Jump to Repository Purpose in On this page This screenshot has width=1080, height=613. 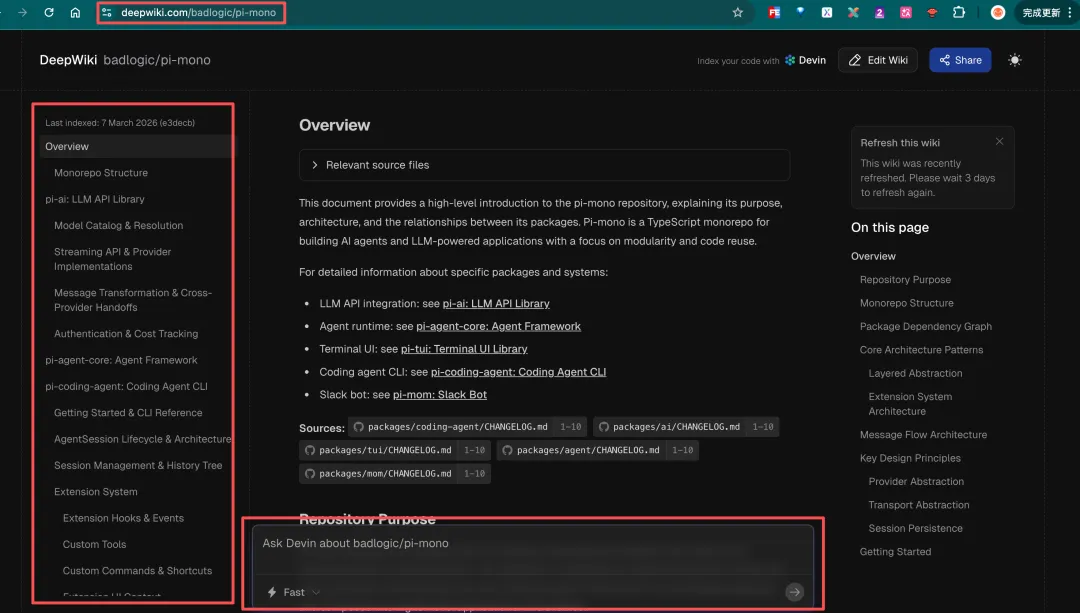tap(905, 279)
